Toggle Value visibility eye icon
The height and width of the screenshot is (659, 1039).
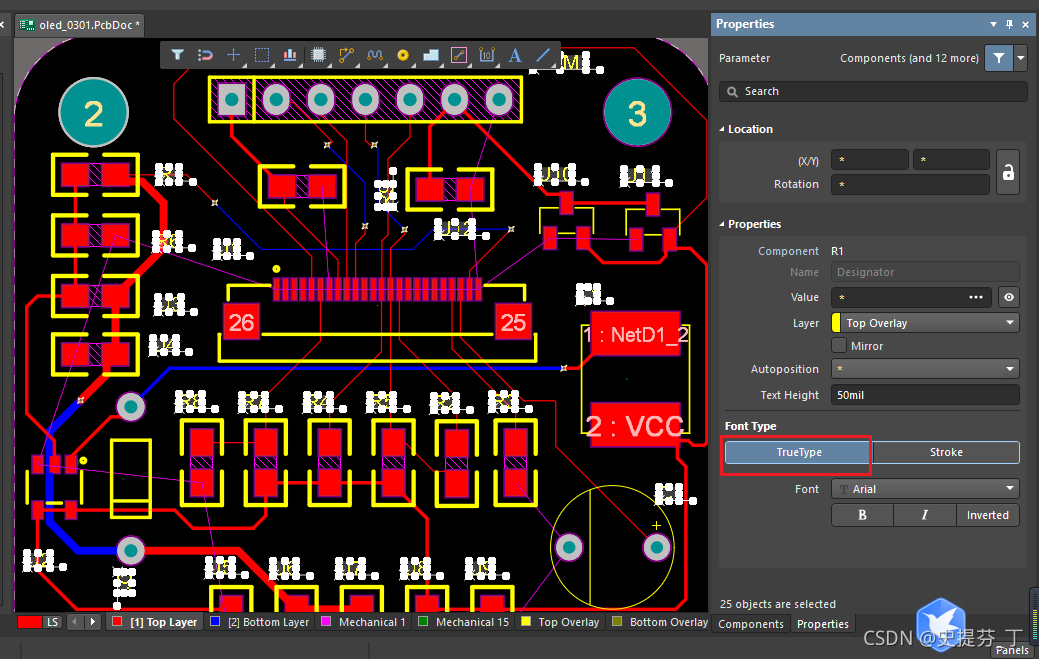pyautogui.click(x=1009, y=297)
